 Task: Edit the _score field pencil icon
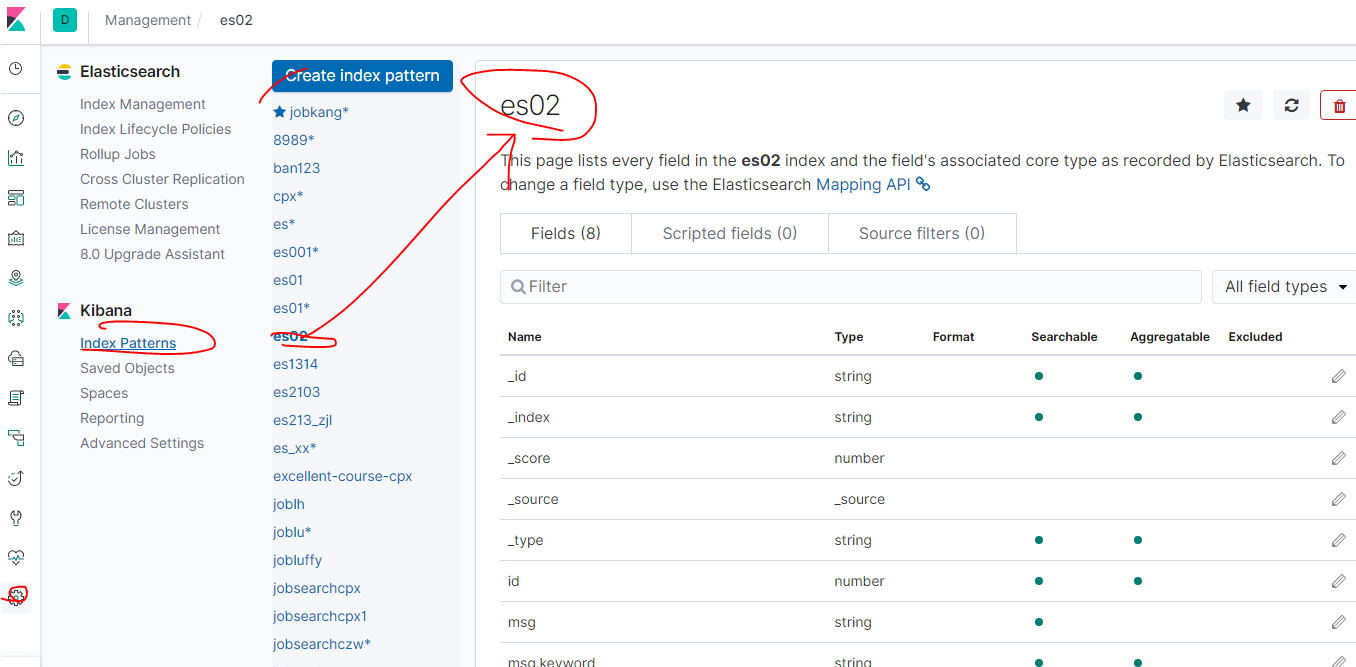pos(1339,458)
